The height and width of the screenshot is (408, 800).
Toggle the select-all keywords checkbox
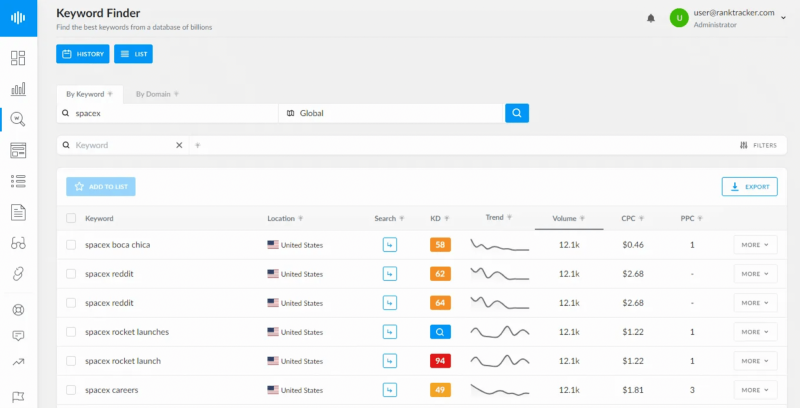[x=71, y=218]
